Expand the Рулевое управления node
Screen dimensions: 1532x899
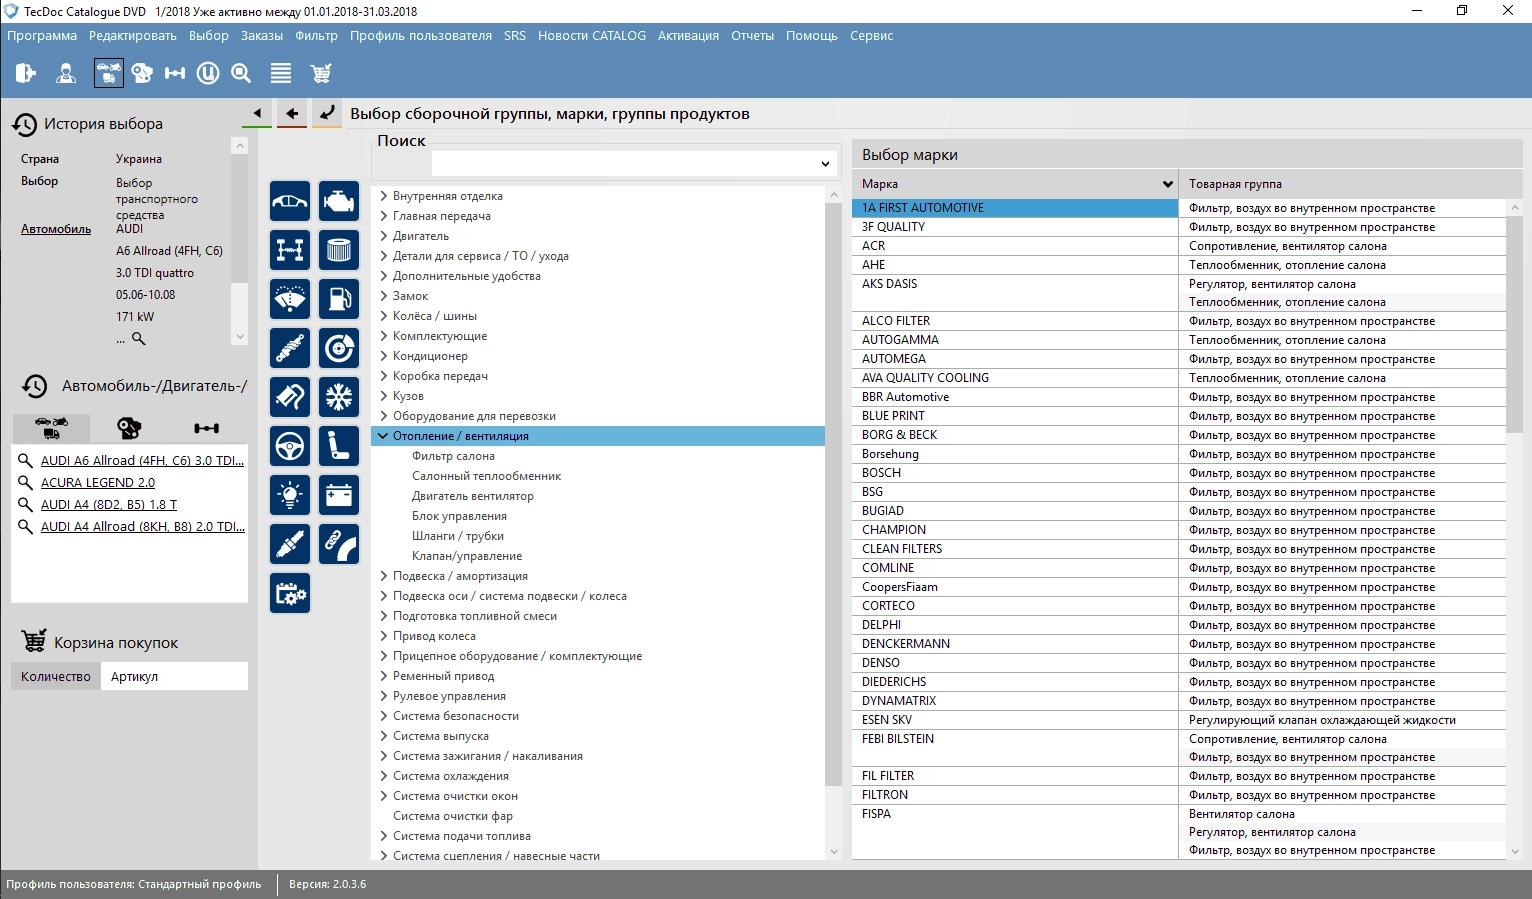(x=384, y=696)
